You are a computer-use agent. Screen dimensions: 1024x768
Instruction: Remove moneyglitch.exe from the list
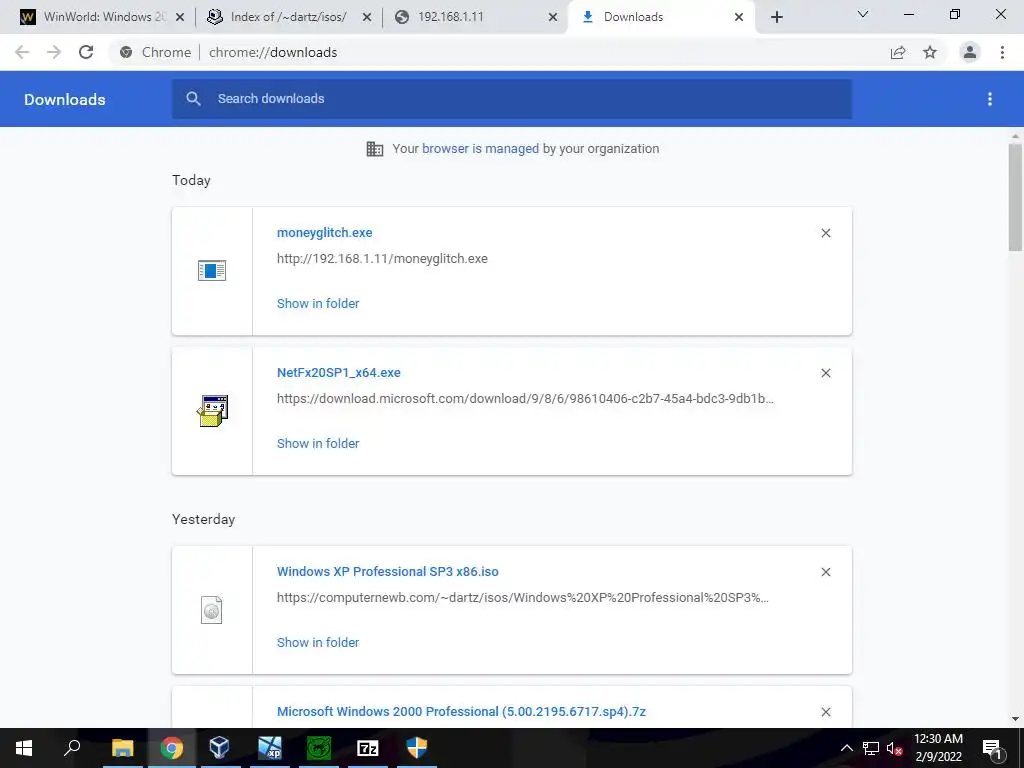pos(825,233)
